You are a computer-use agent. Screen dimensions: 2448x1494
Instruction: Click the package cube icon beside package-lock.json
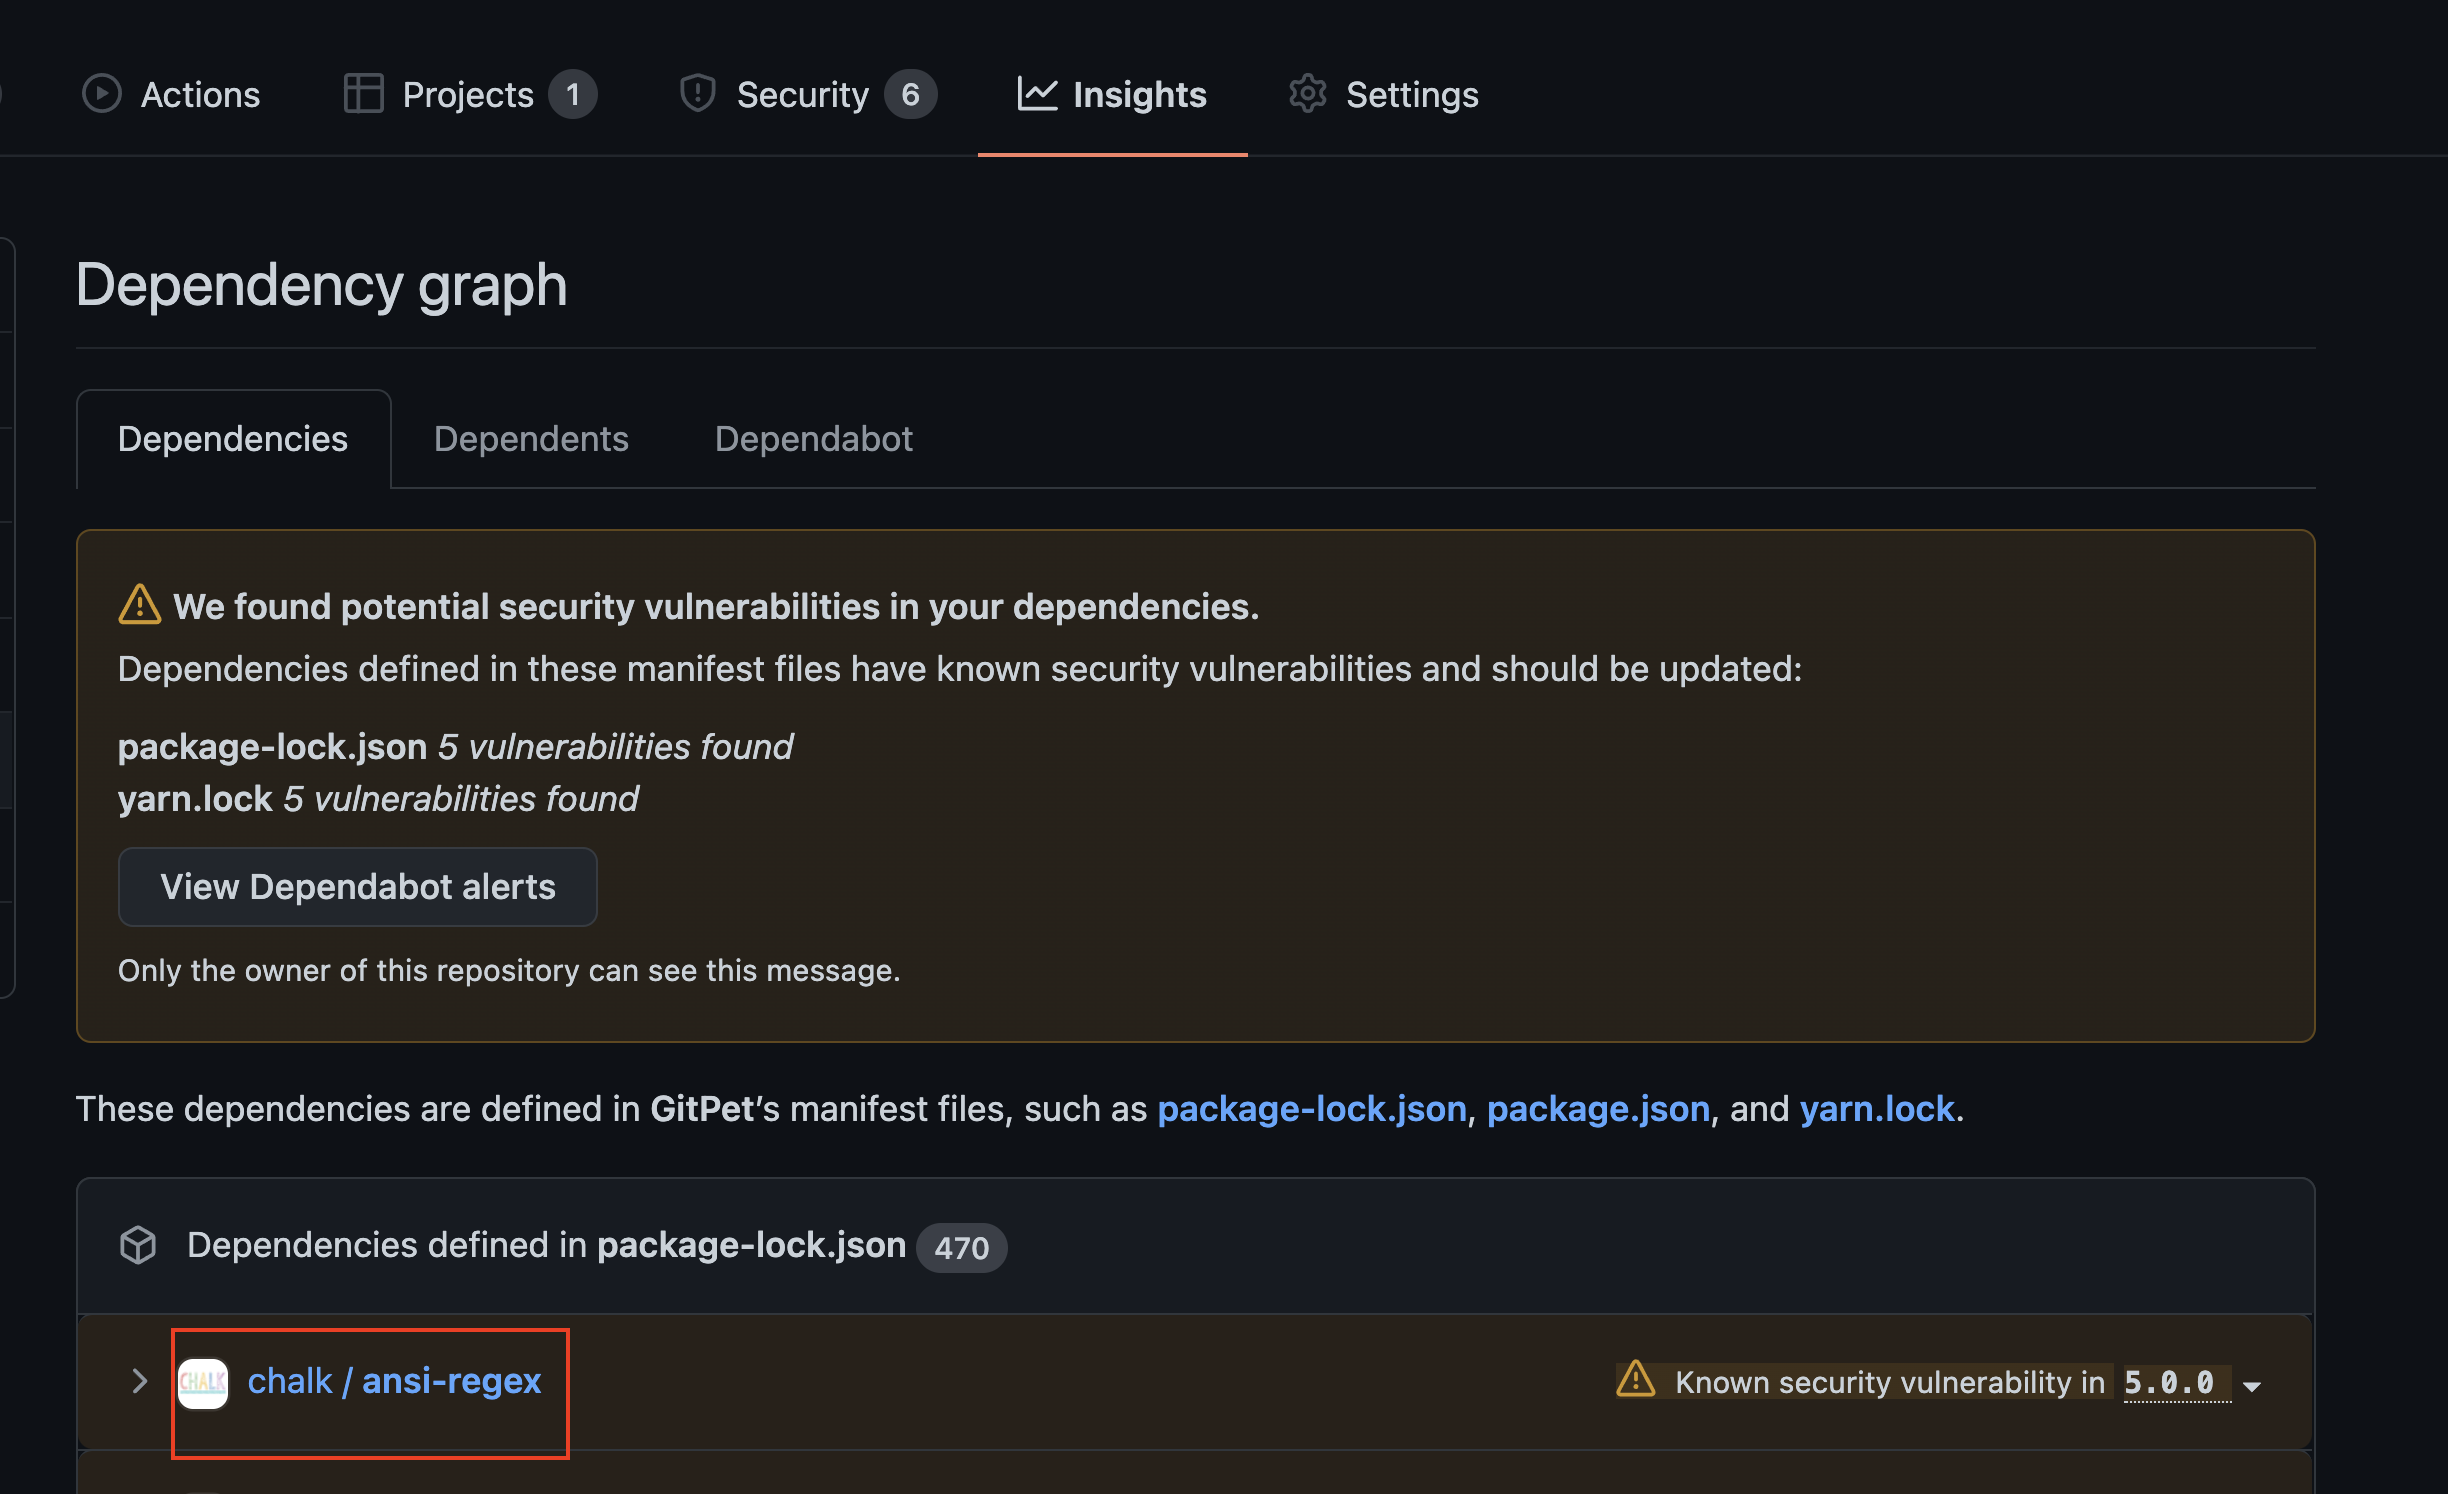pyautogui.click(x=138, y=1245)
